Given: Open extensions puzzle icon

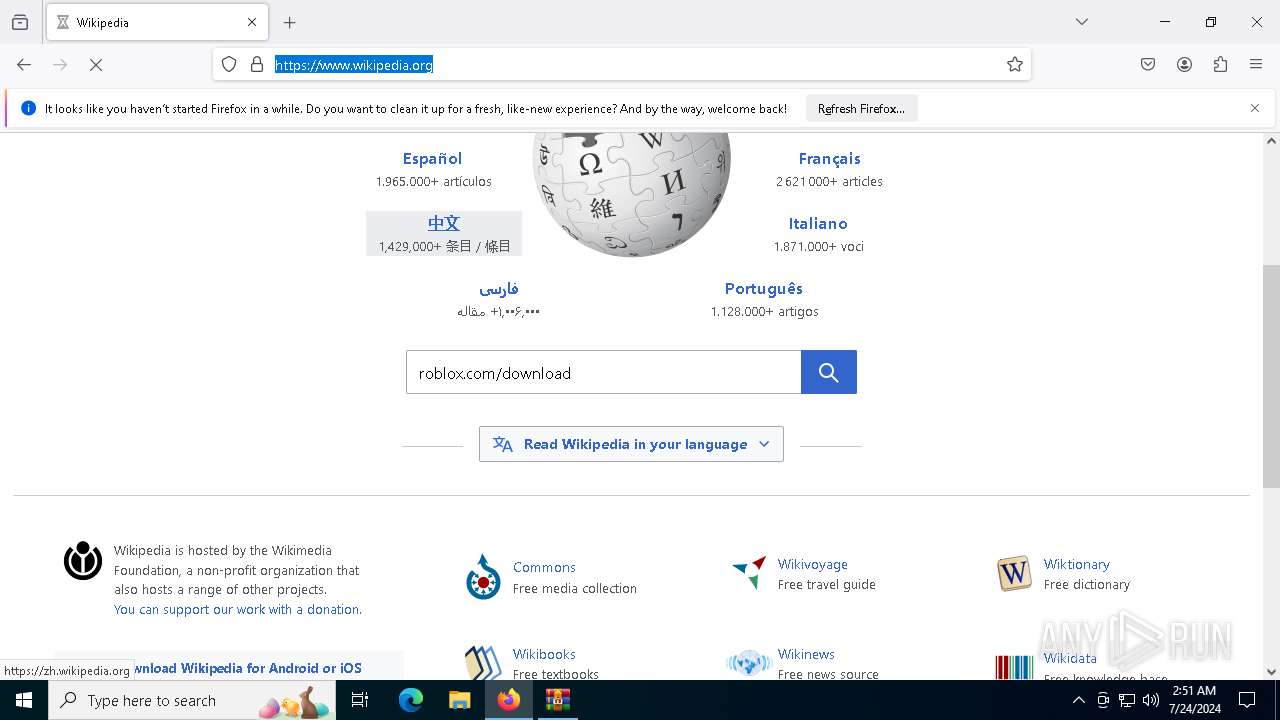Looking at the screenshot, I should pos(1220,65).
